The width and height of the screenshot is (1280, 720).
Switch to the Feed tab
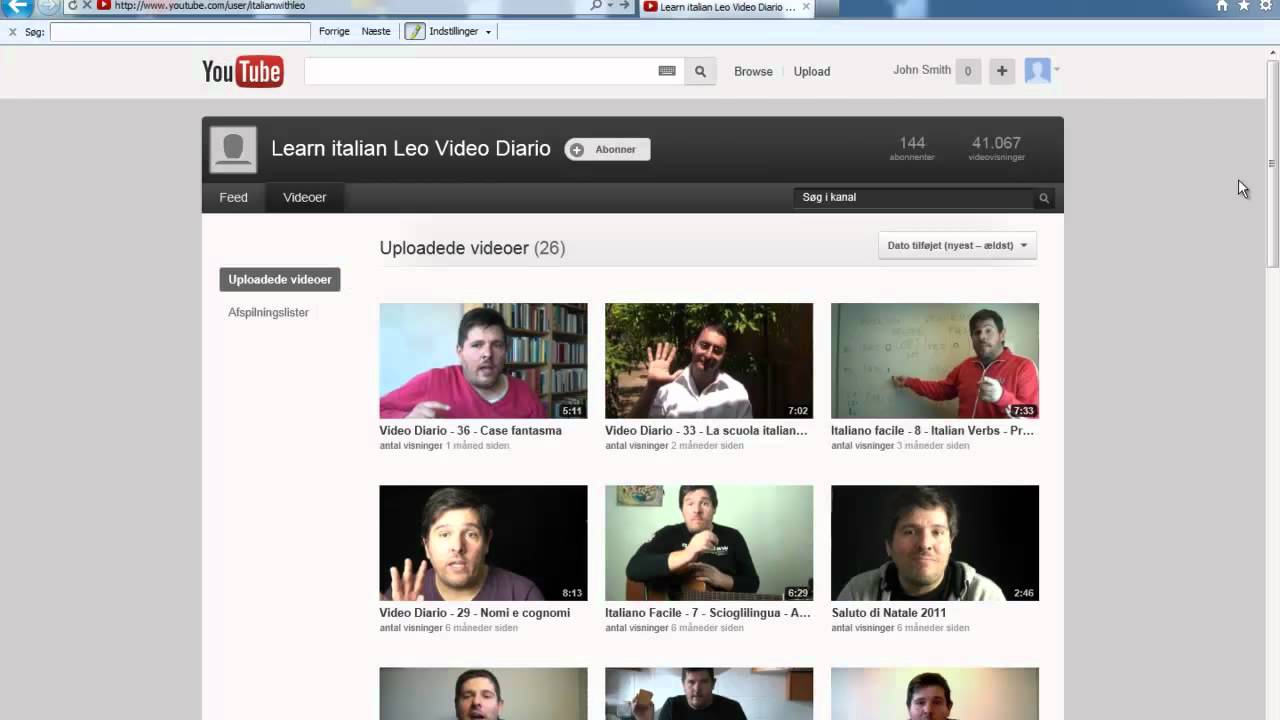(234, 198)
